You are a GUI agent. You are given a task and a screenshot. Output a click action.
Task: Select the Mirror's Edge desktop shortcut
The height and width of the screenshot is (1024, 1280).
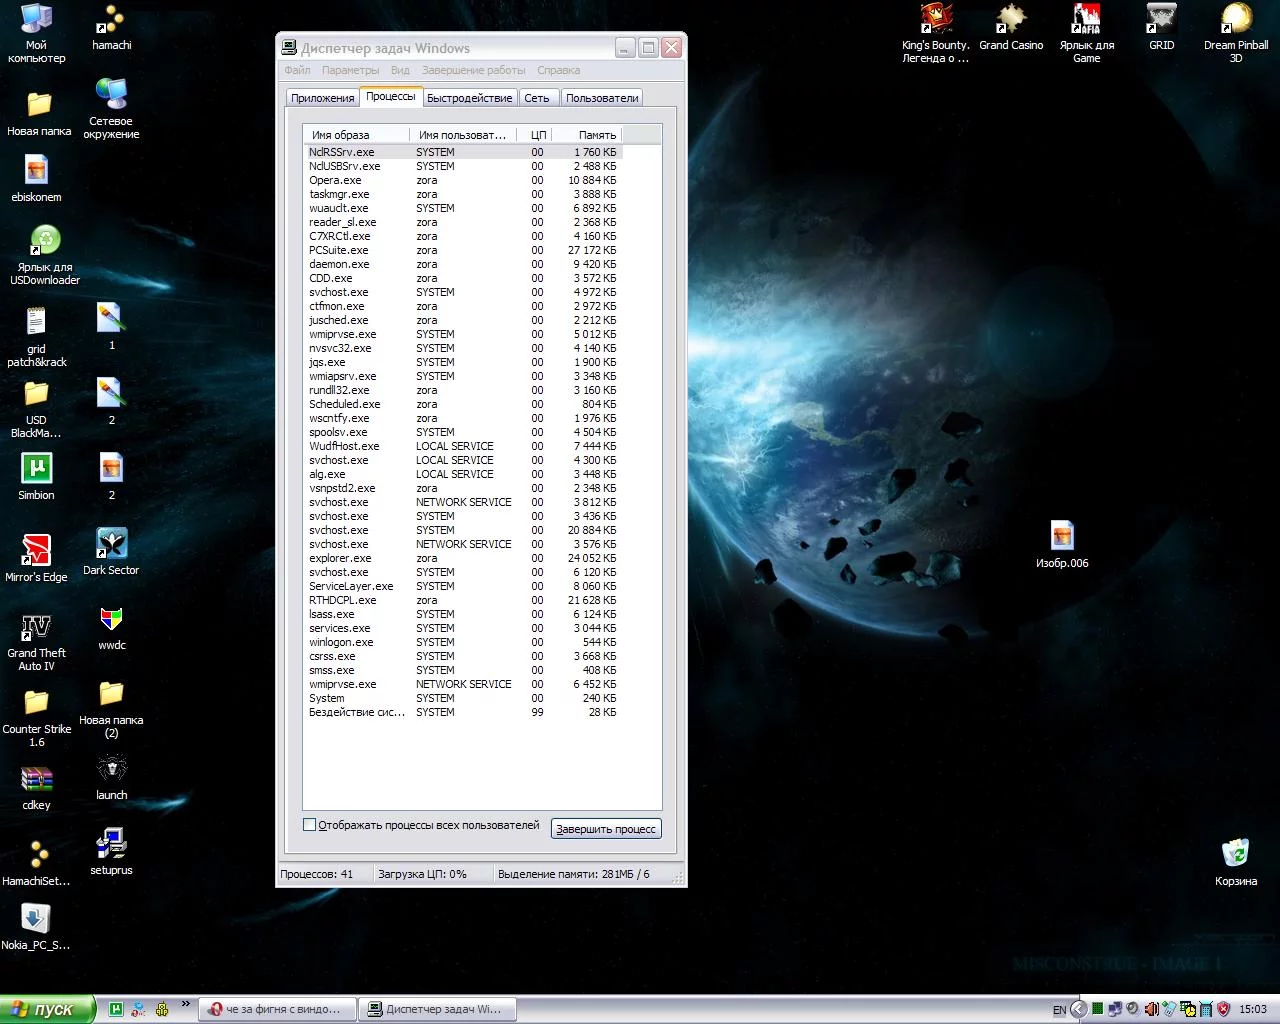(36, 550)
